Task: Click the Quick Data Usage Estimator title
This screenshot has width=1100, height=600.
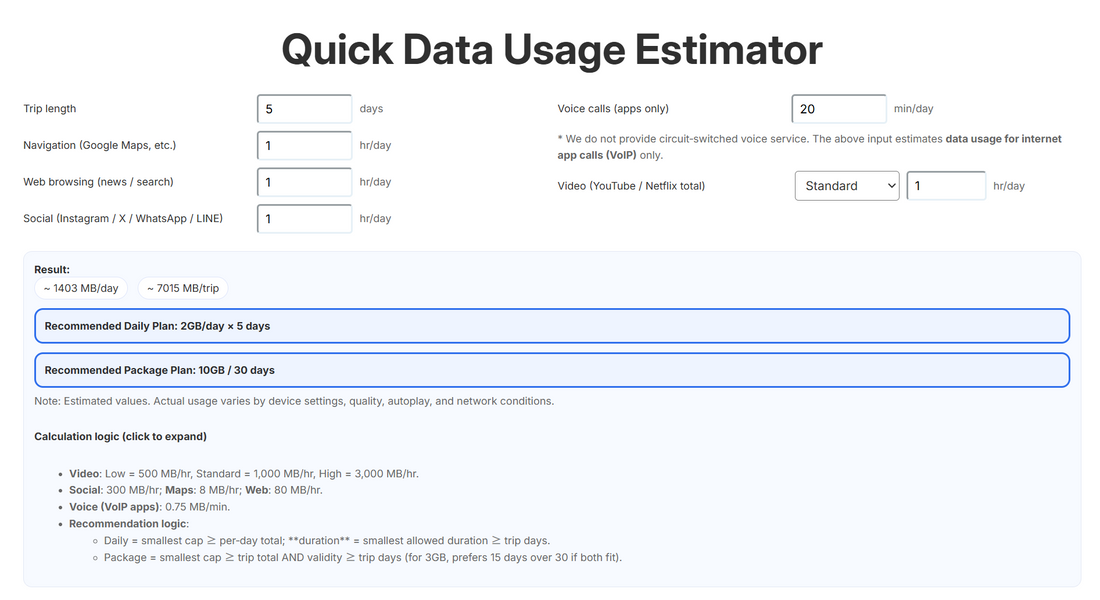Action: coord(551,49)
